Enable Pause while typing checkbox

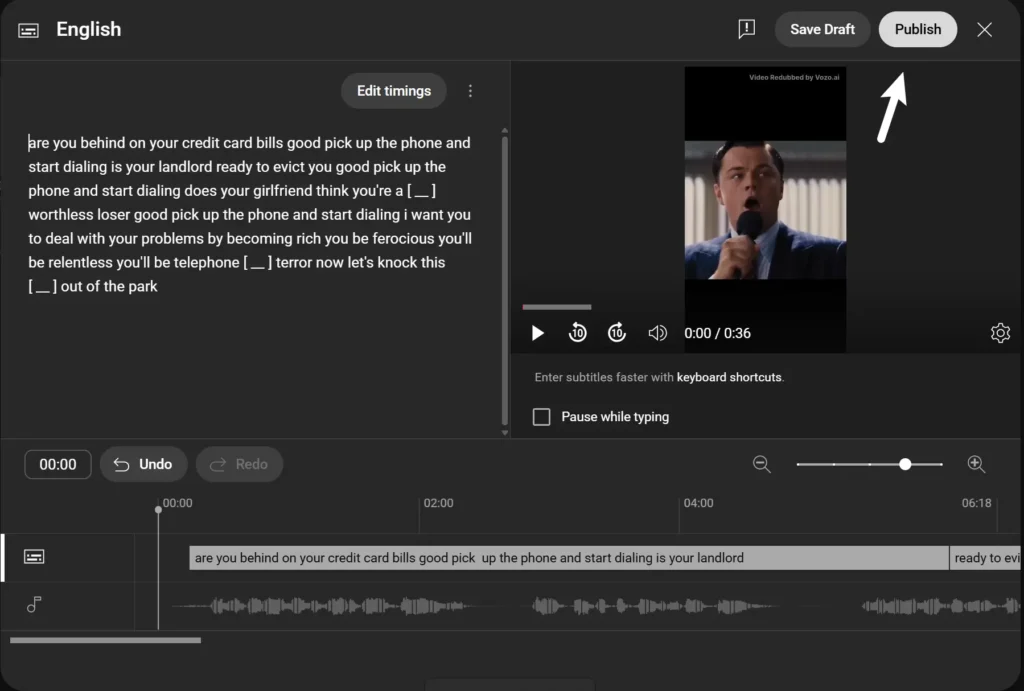tap(541, 417)
